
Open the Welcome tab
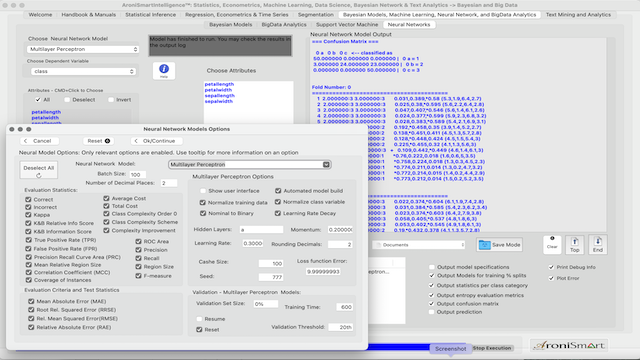coord(40,15)
